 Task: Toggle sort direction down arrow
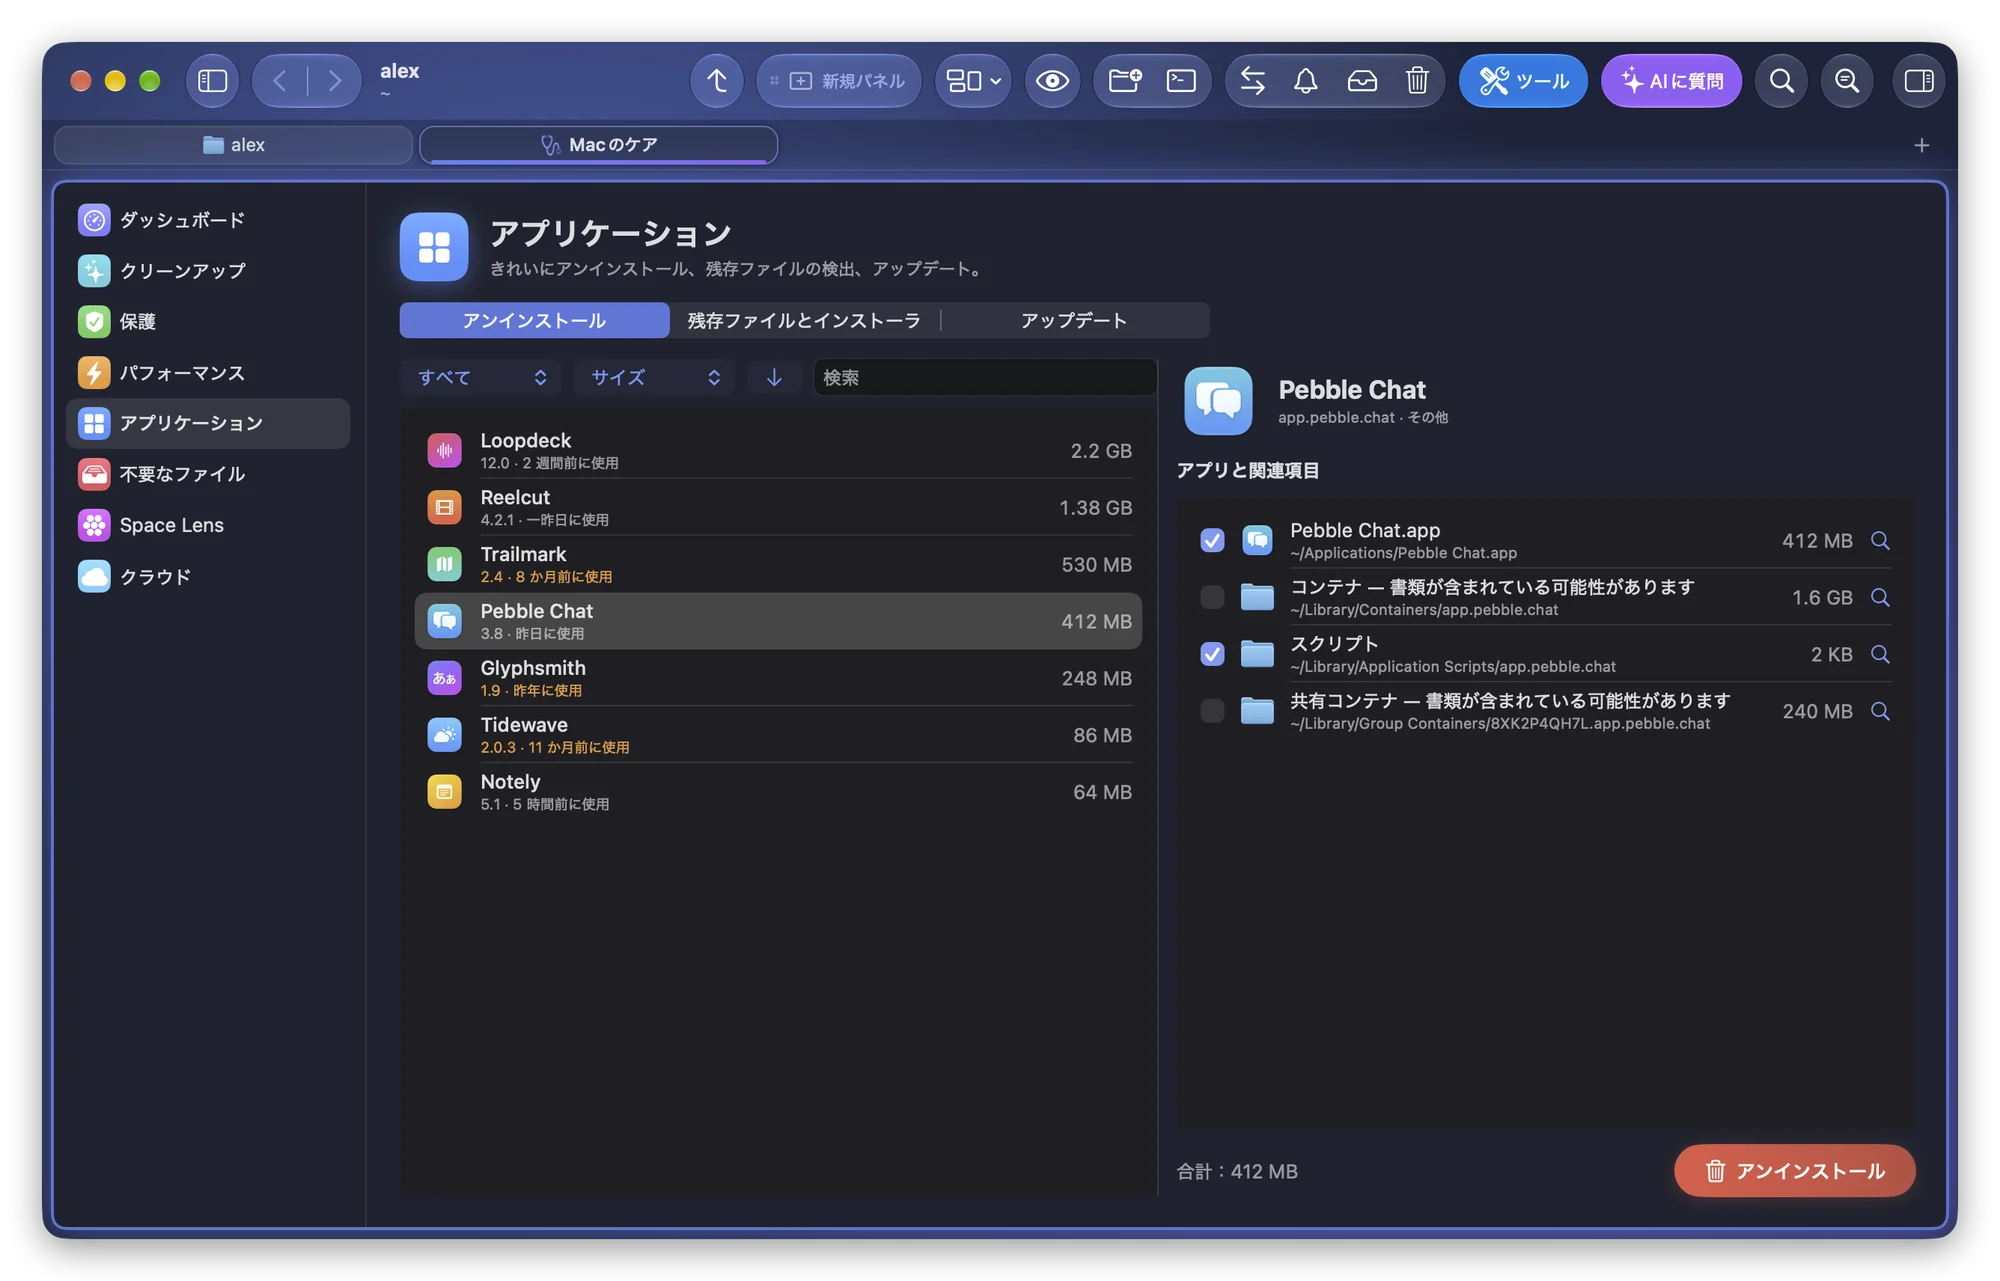coord(774,378)
